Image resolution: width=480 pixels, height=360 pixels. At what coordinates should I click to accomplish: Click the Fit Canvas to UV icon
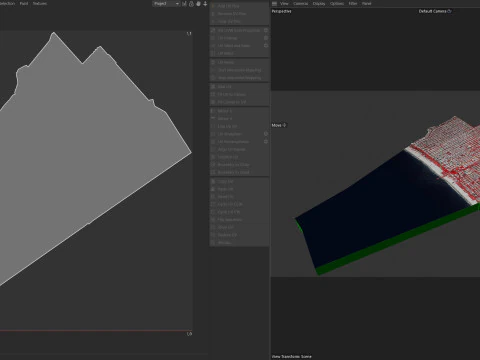213,102
